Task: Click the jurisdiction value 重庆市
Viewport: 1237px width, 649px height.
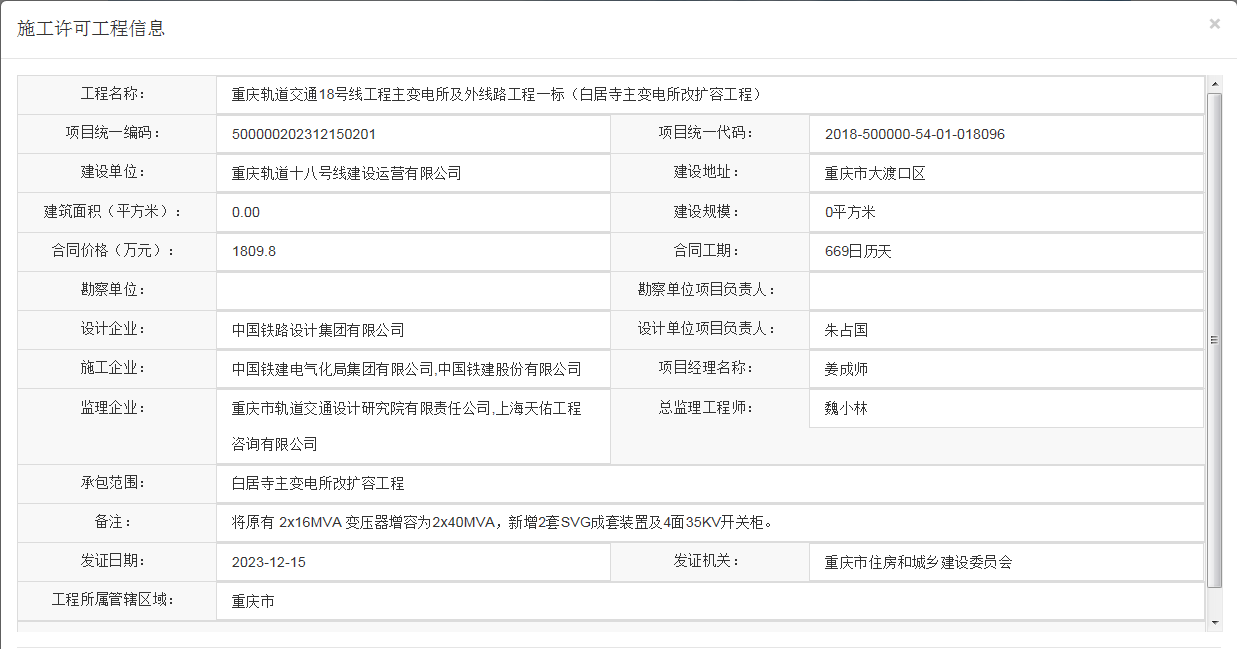Action: coord(253,601)
